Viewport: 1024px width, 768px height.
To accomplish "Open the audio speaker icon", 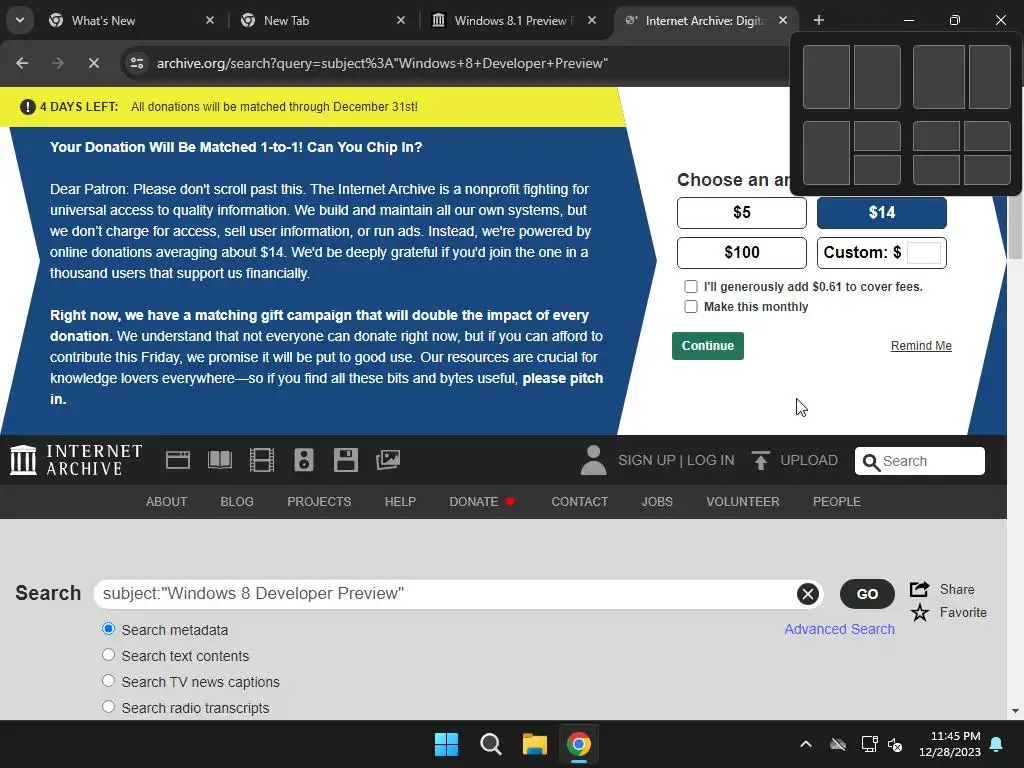I will [304, 460].
